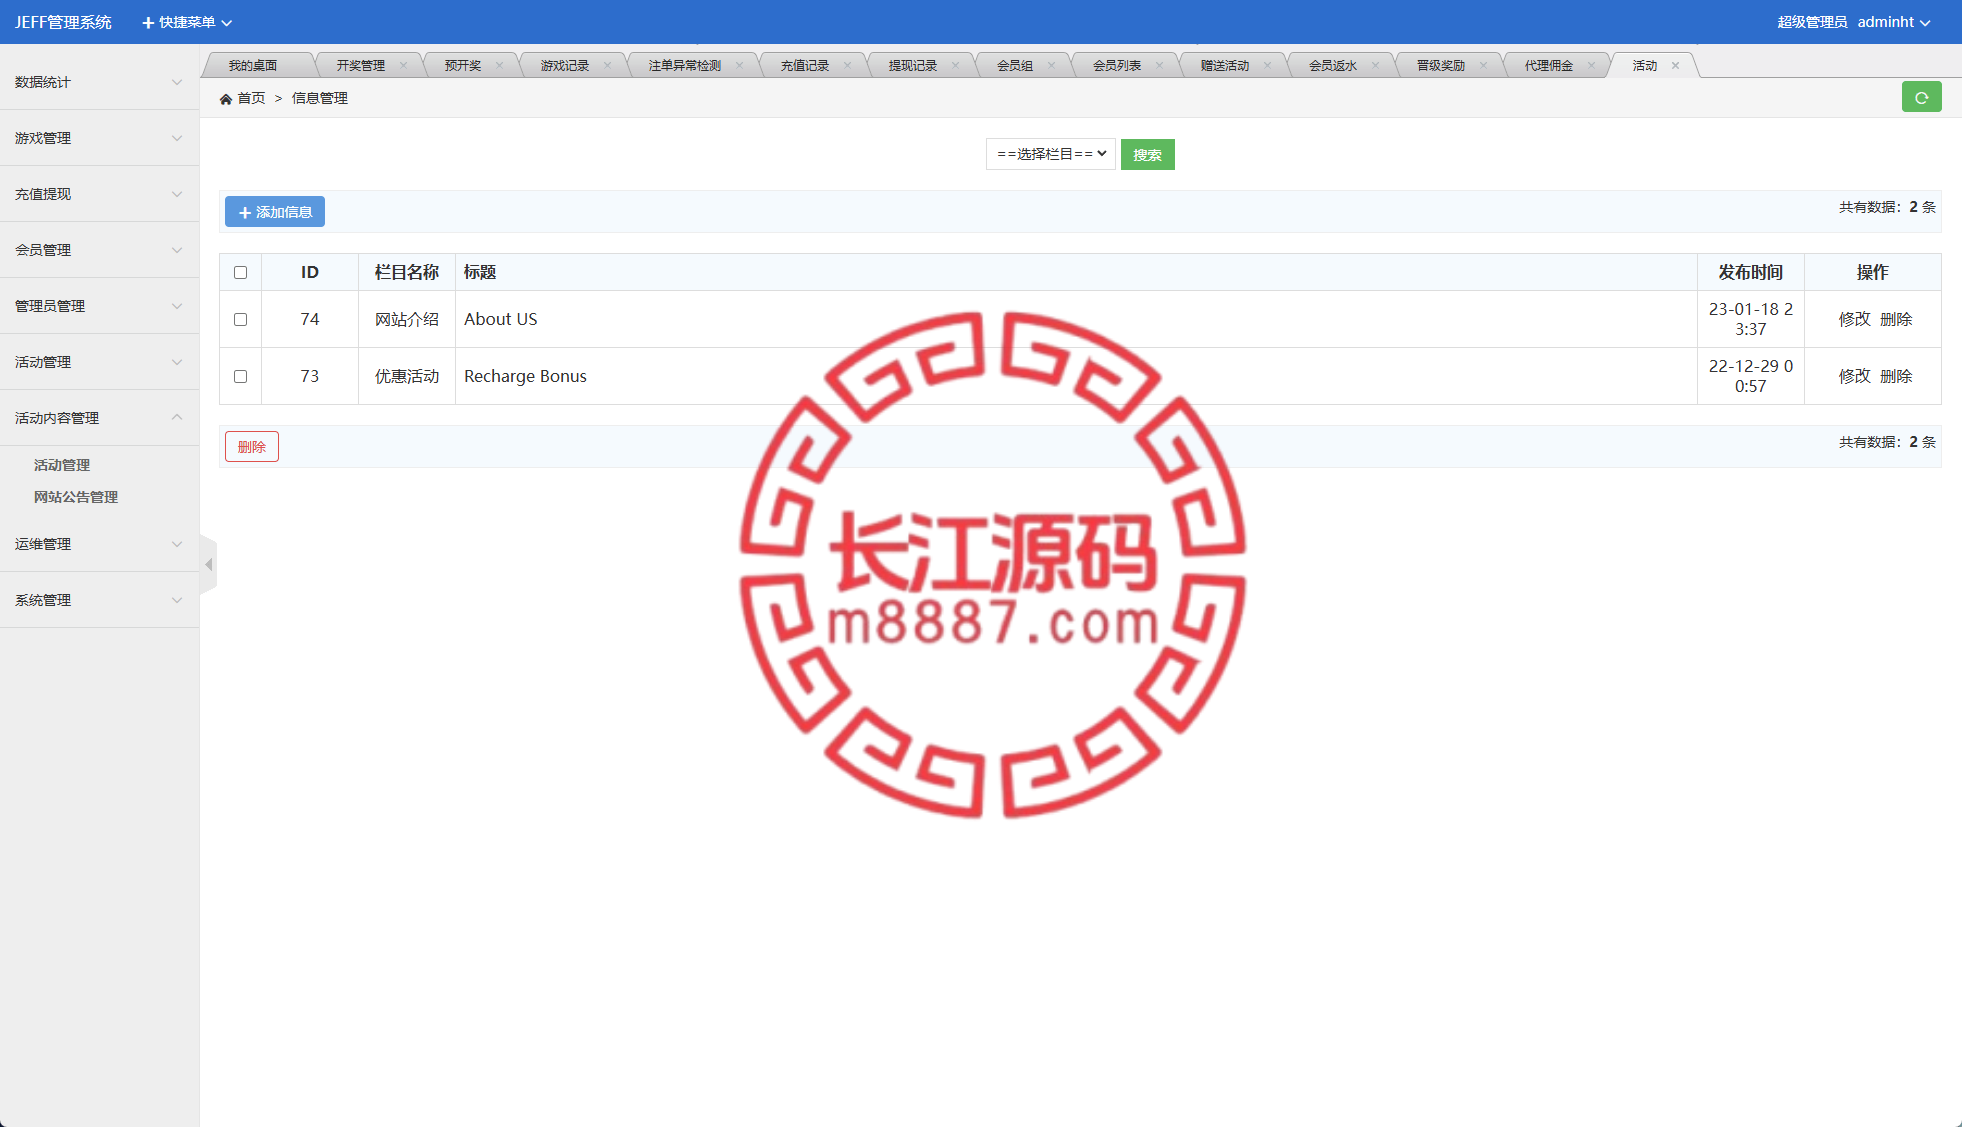The height and width of the screenshot is (1127, 1962).
Task: Click 修改 for Recharge Bonus row
Action: coord(1854,376)
